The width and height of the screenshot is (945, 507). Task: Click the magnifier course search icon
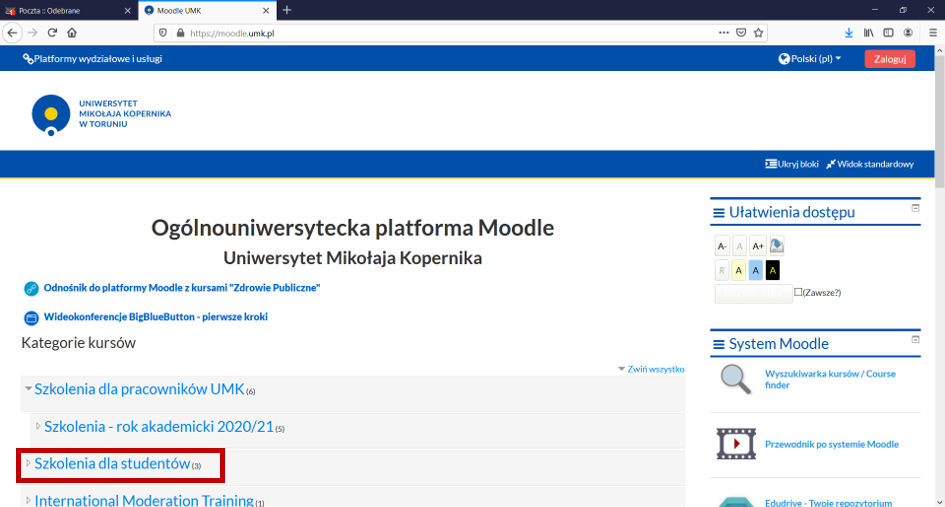(x=736, y=379)
